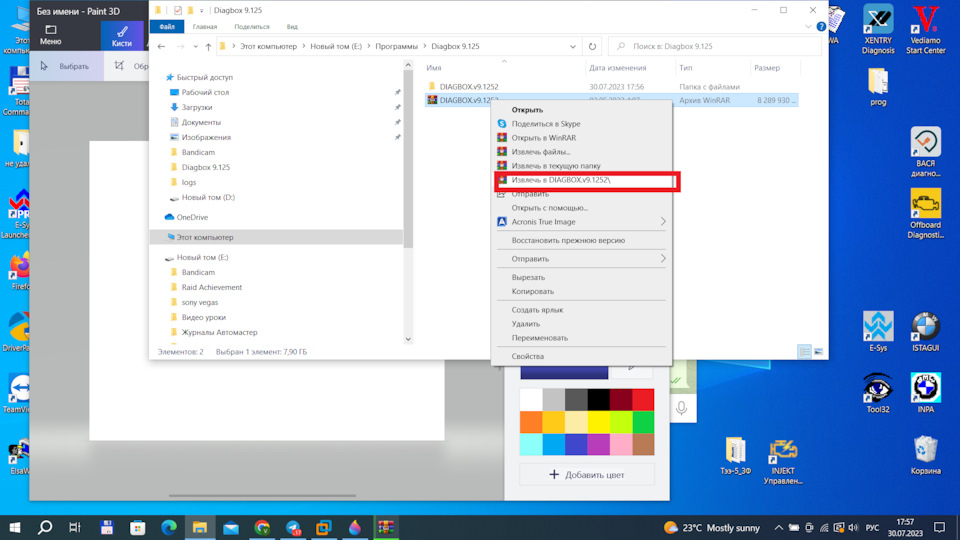Open Offboard Diagnostic desktop shortcut

[x=925, y=213]
